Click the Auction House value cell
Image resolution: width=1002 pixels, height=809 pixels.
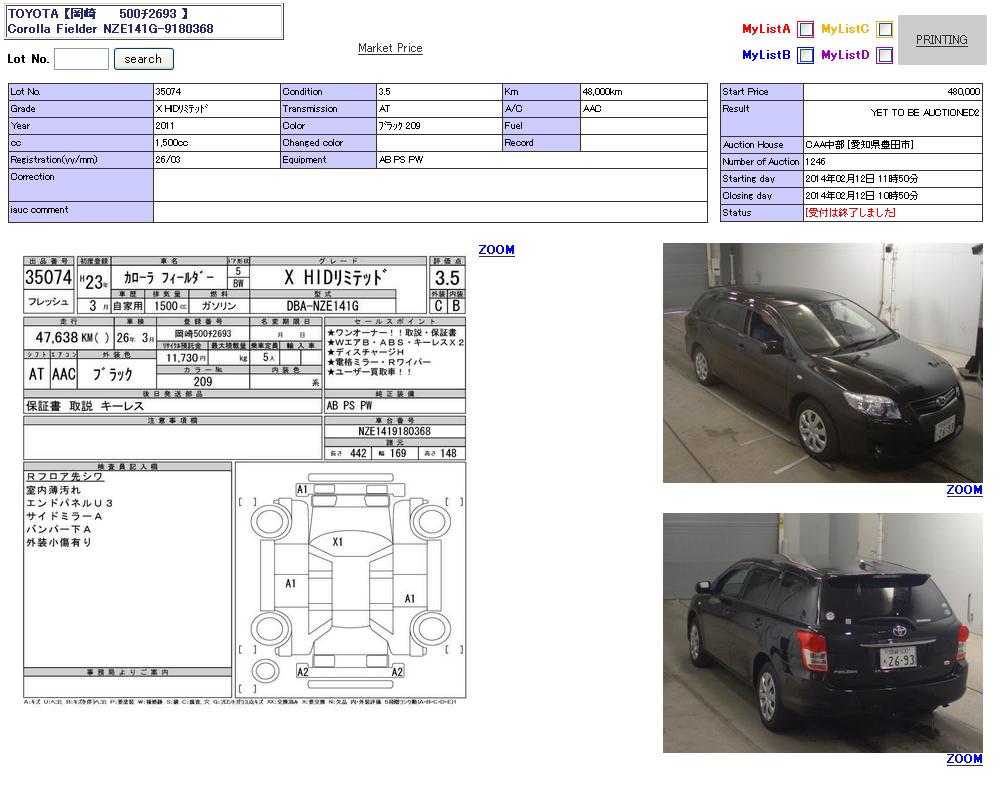(x=893, y=145)
